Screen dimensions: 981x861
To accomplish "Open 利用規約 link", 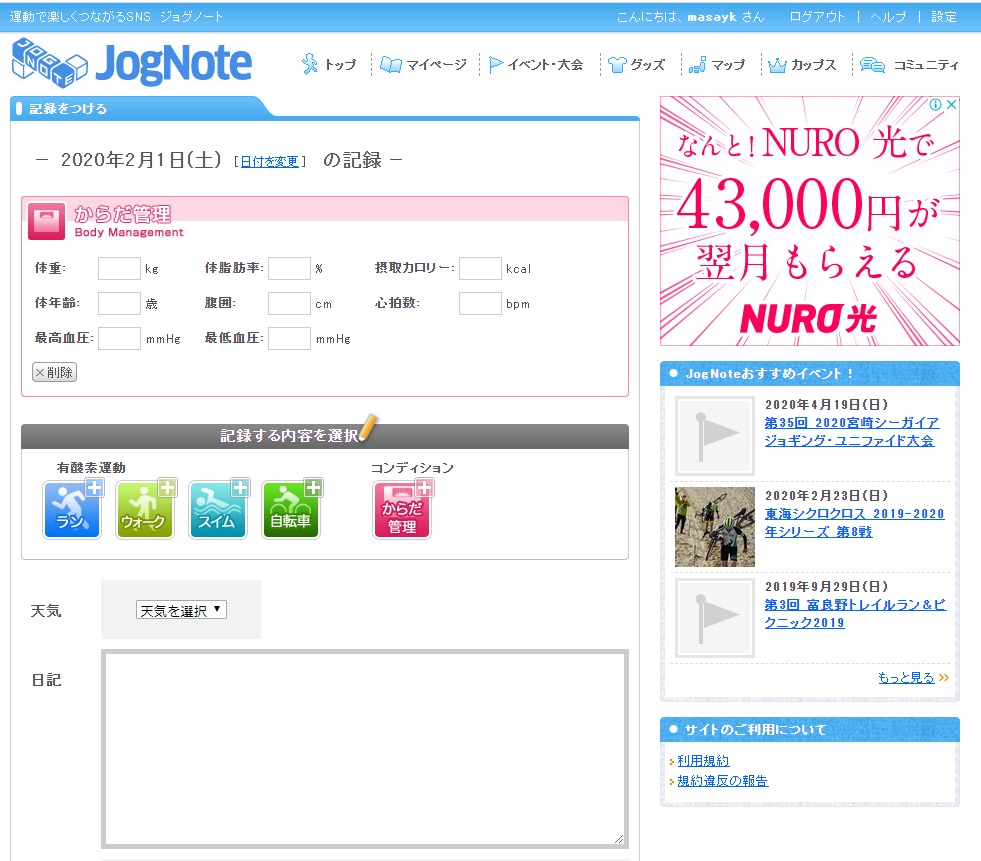I will tap(703, 761).
